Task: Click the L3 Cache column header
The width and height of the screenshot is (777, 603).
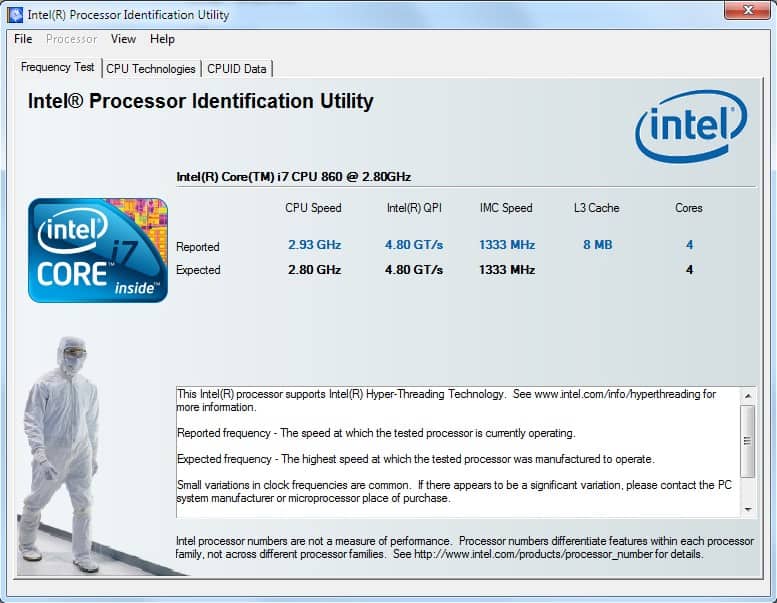Action: point(597,208)
